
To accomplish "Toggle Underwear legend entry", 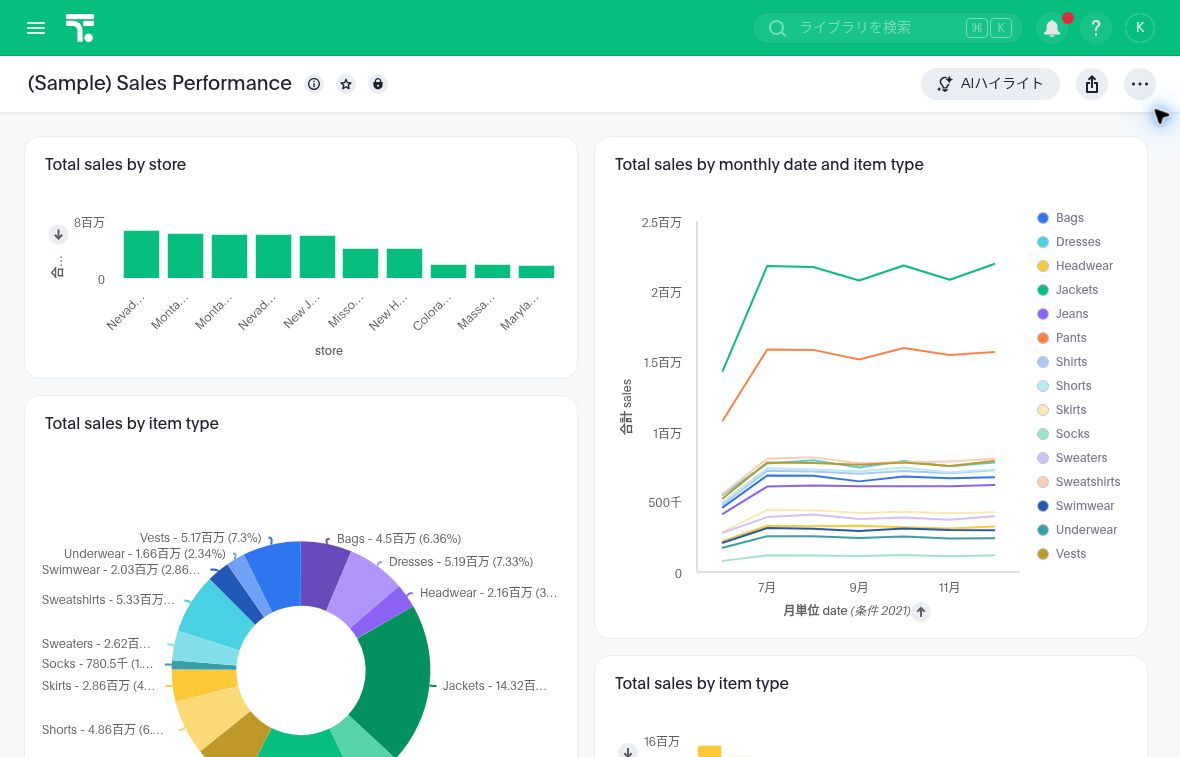I will [1077, 530].
